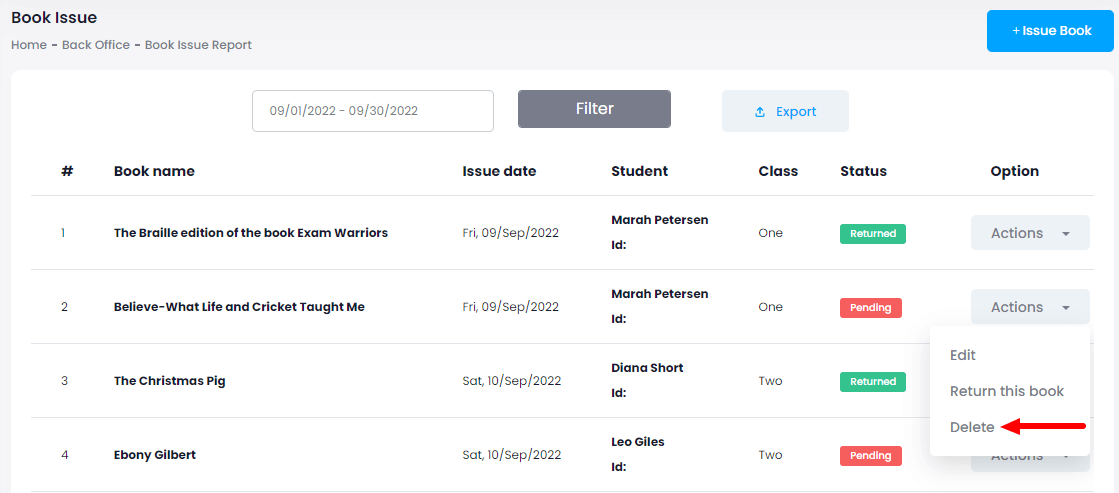Click the Status column header

pos(863,171)
